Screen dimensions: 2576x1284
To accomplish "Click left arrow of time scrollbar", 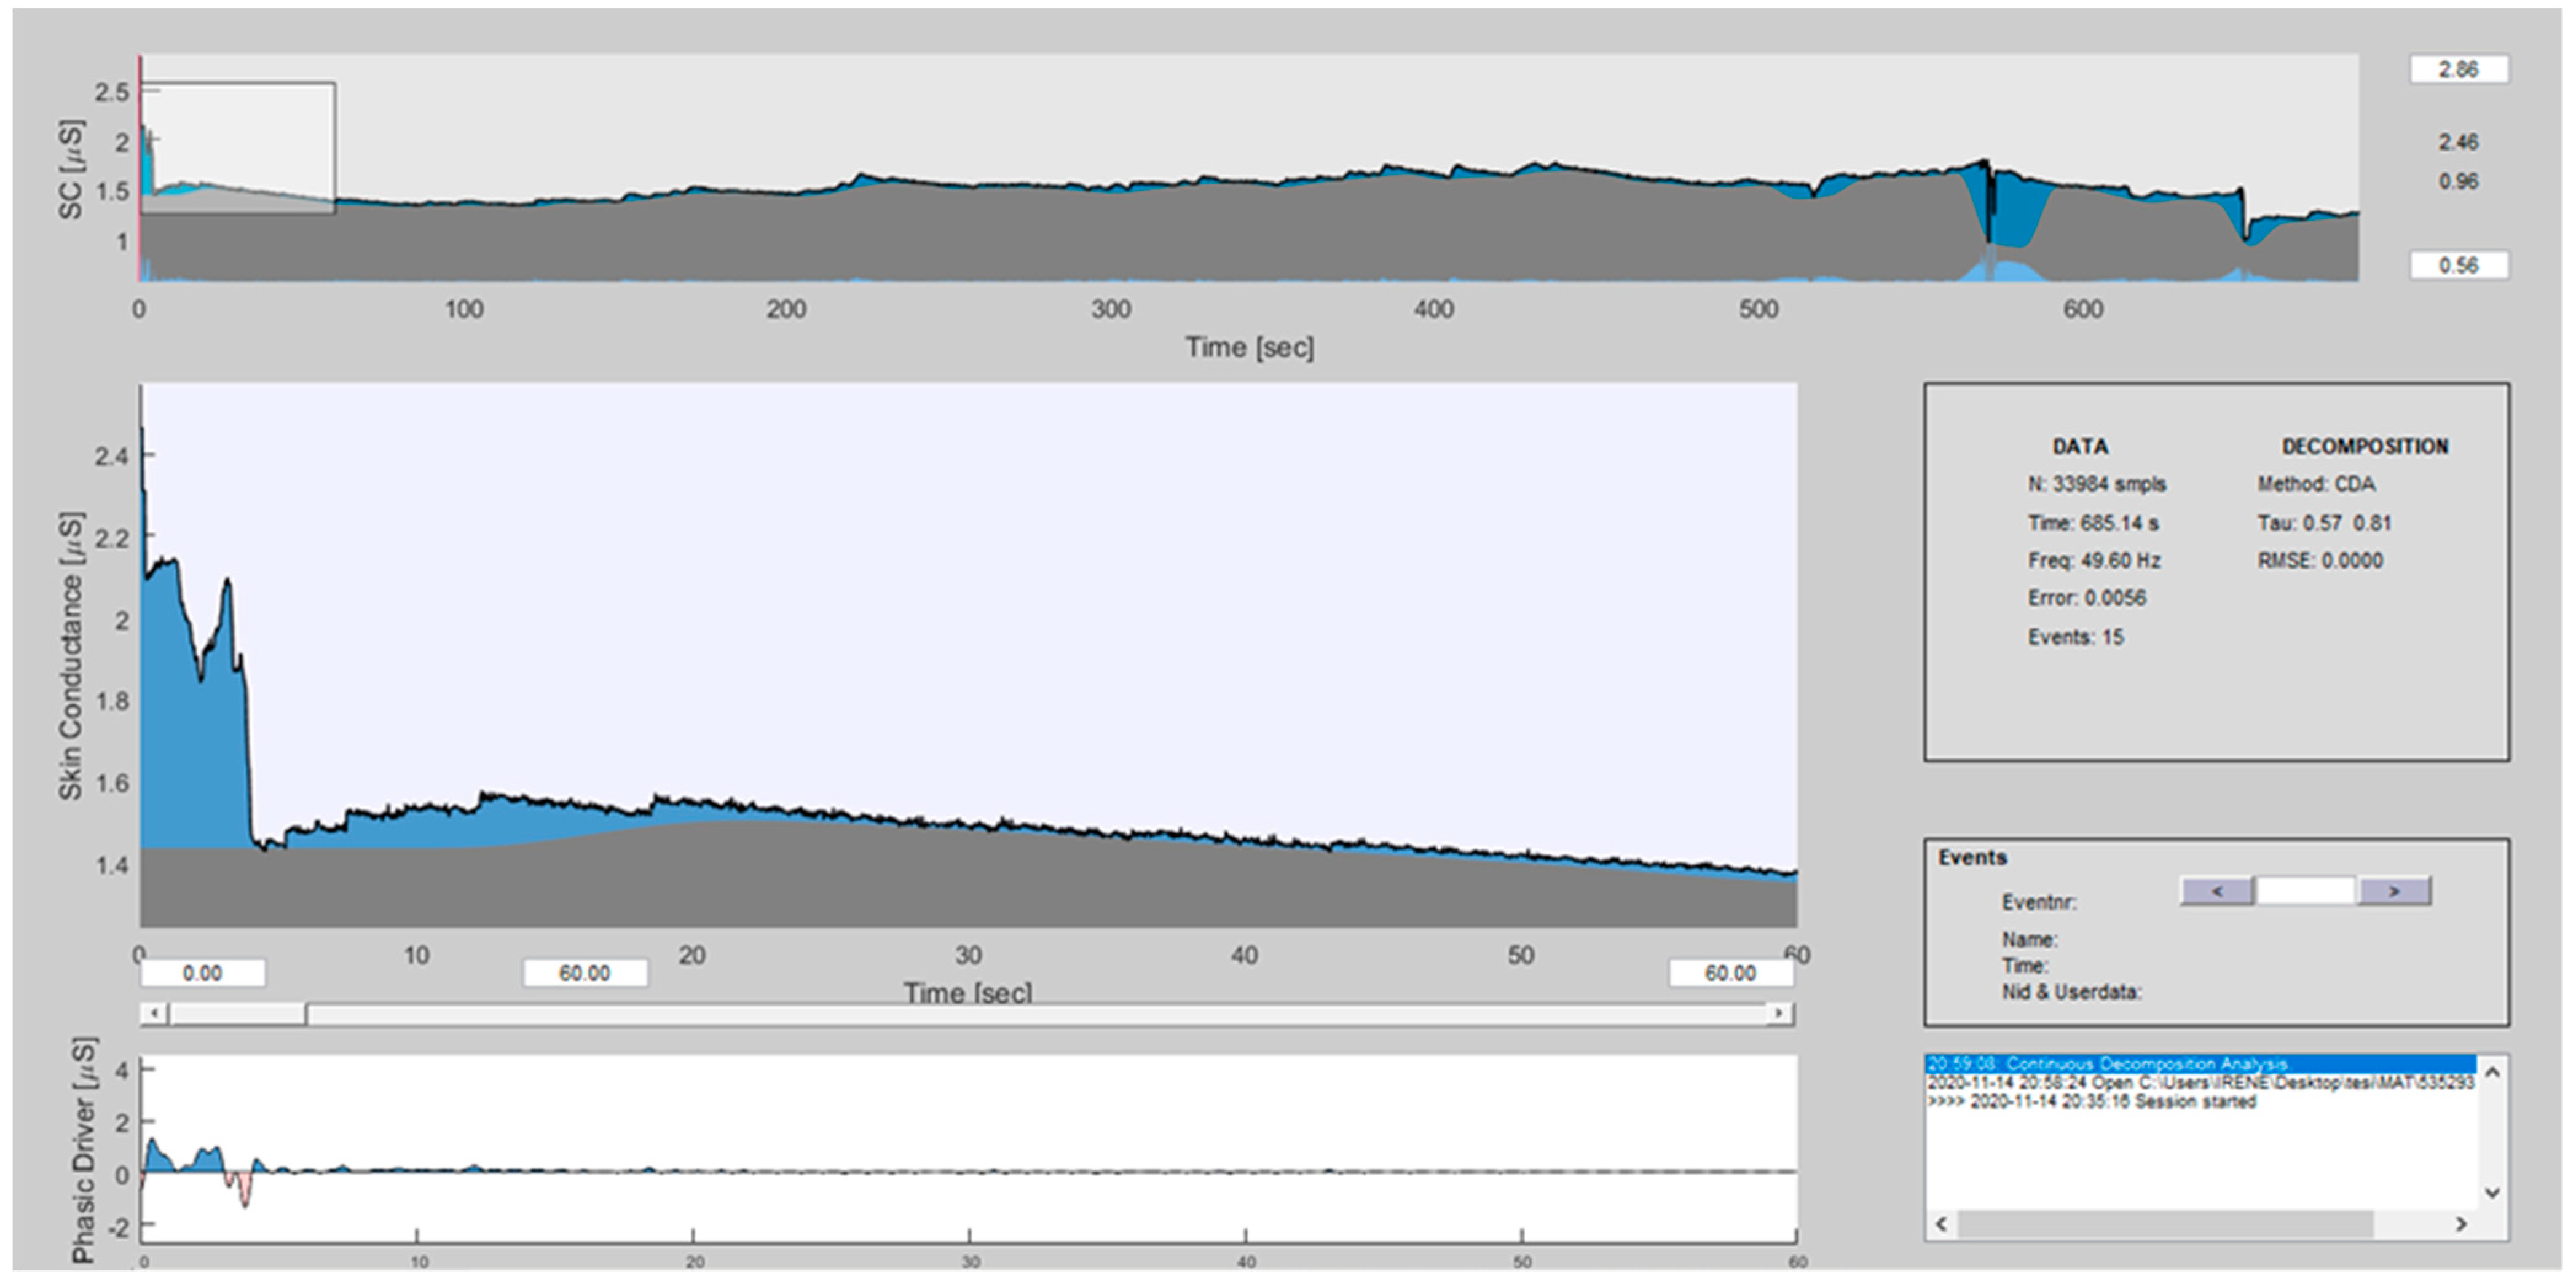I will 153,1013.
